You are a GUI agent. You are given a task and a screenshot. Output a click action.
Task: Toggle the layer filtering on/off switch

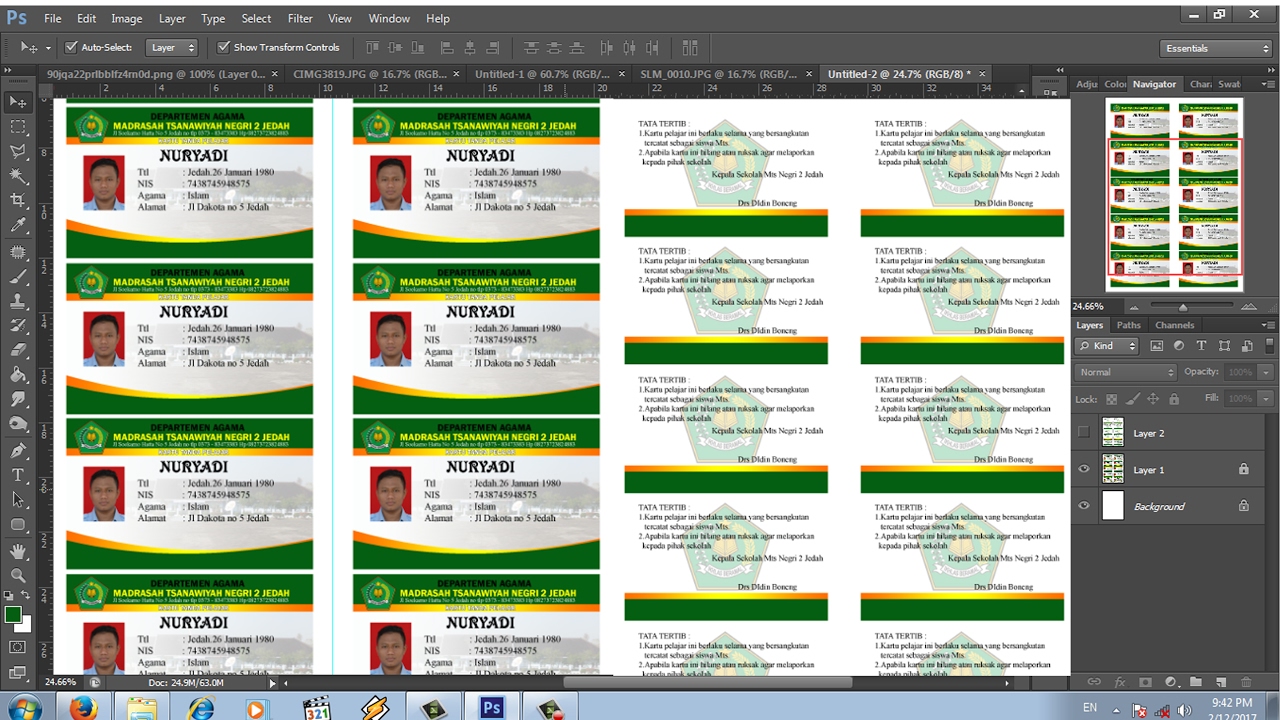pyautogui.click(x=1268, y=345)
